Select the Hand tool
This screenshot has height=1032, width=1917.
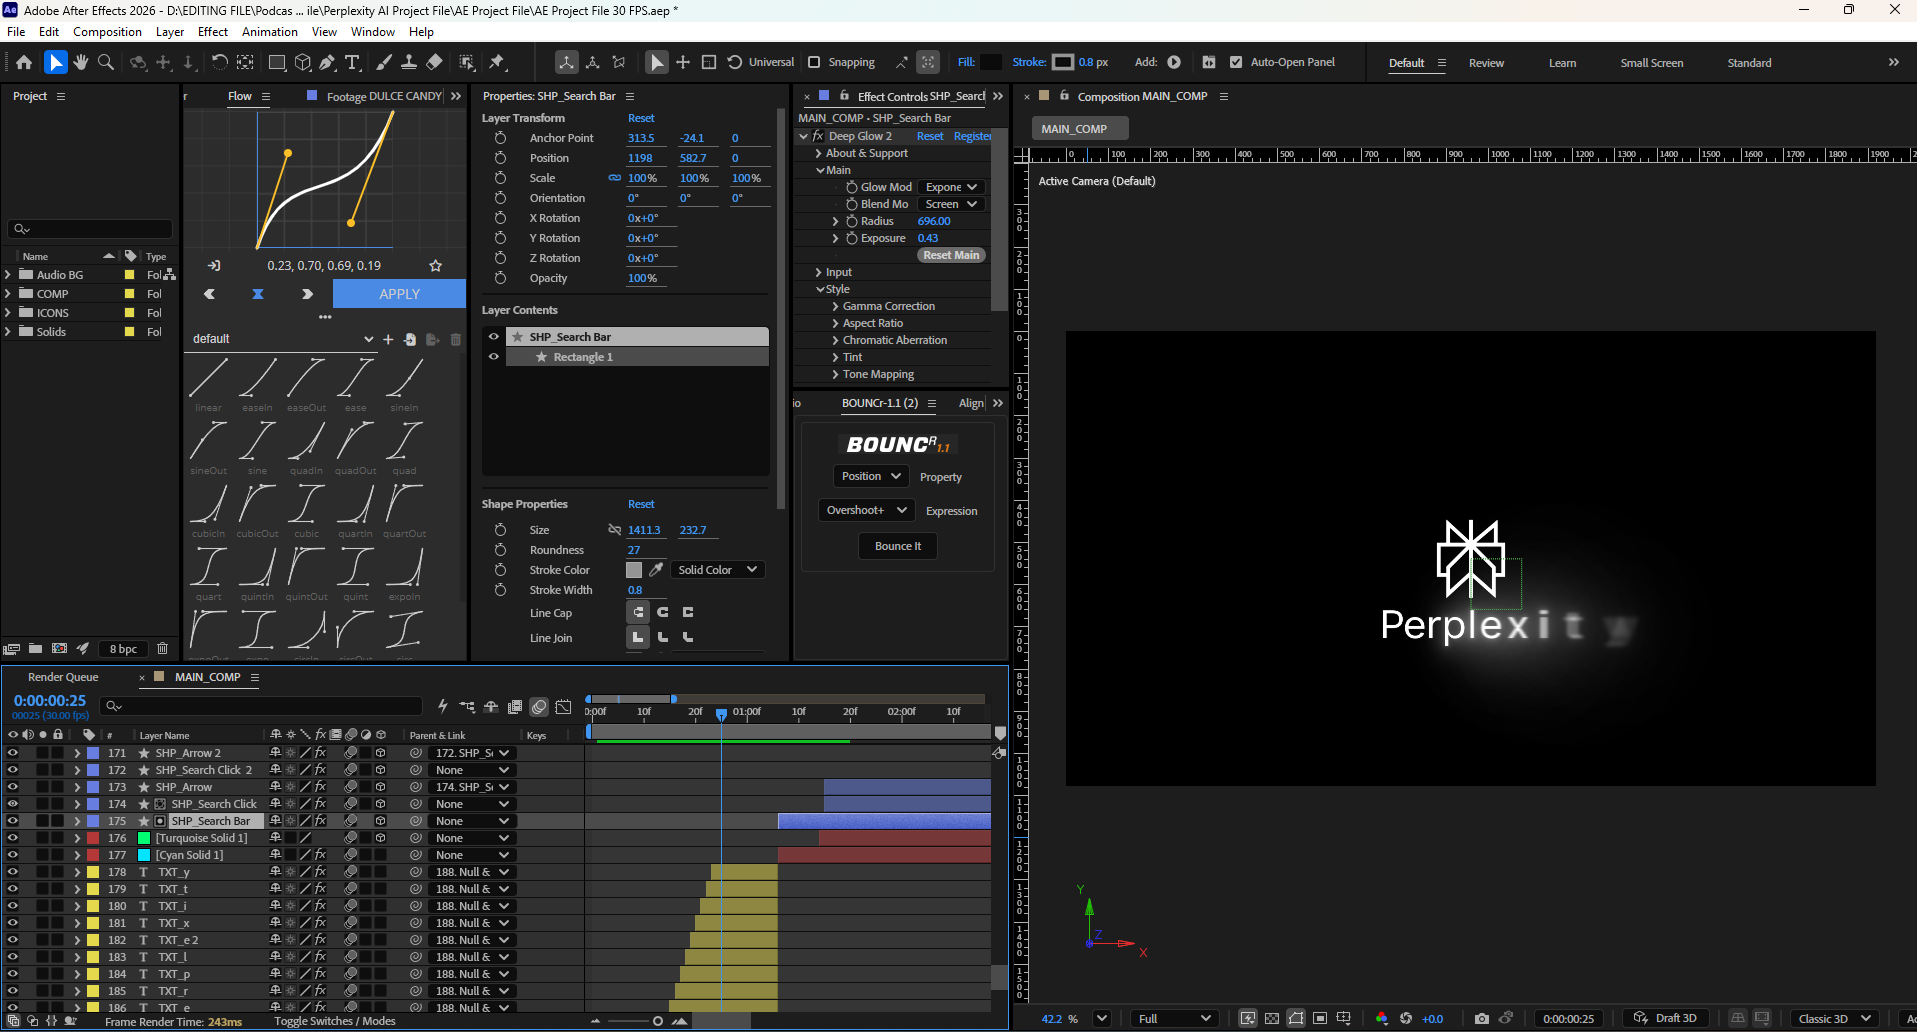point(81,62)
